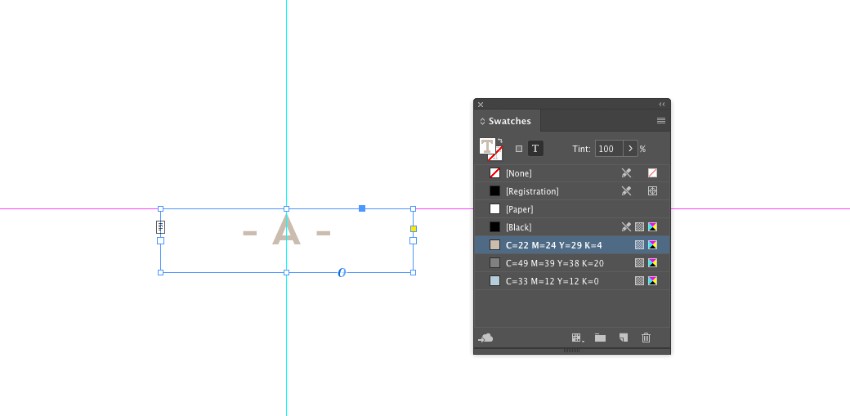This screenshot has width=850, height=416.
Task: Click CMYK mode icon on C=33 row
Action: [x=652, y=281]
